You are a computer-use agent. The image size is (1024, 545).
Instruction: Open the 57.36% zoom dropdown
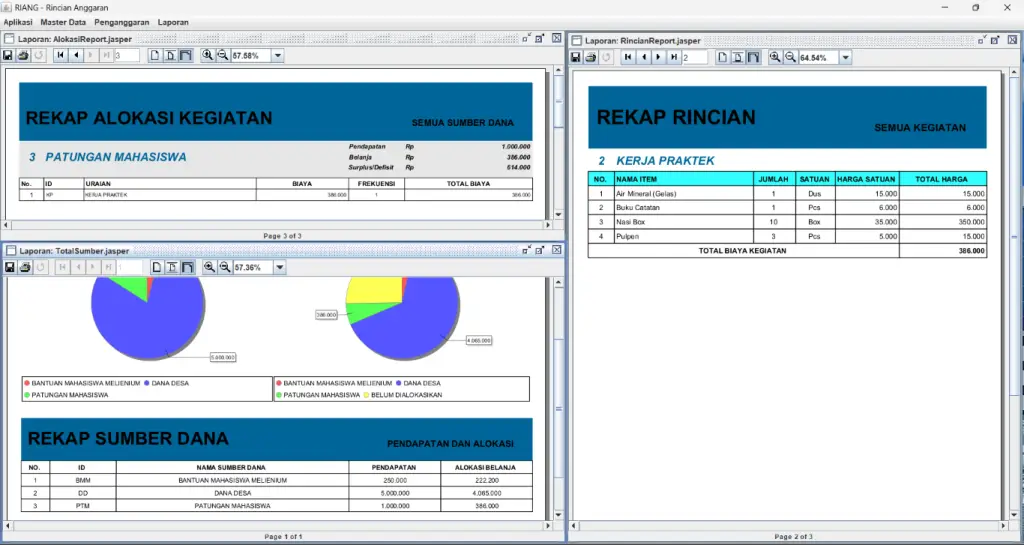279,268
